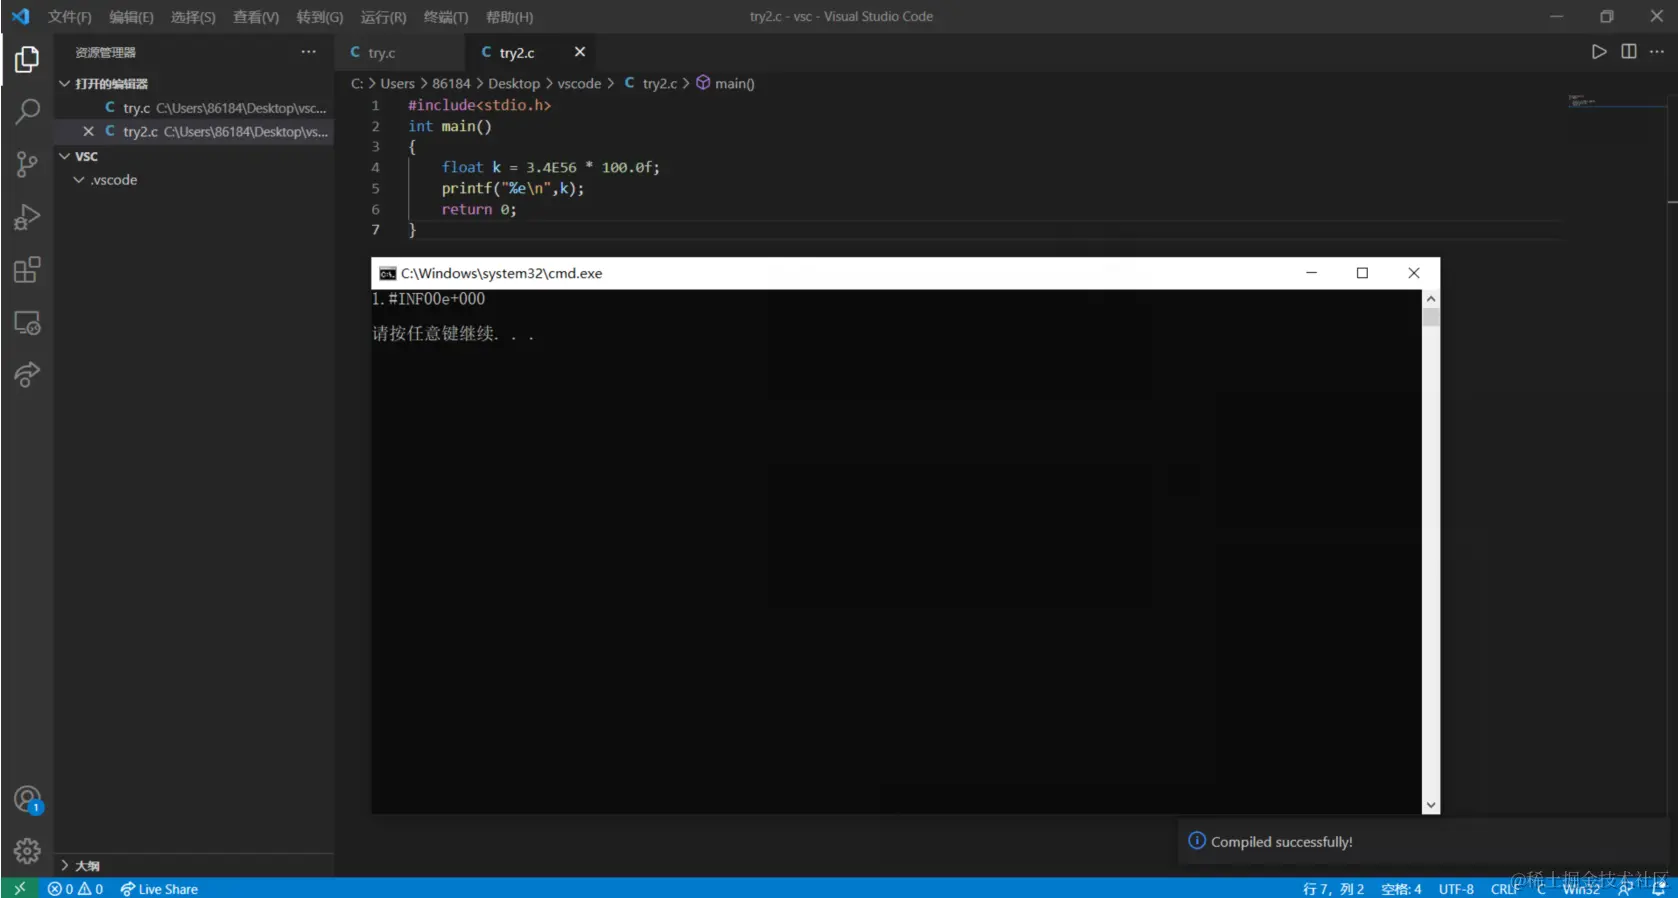The width and height of the screenshot is (1678, 898).
Task: Open cursor position 行 7, 列 2 in status bar
Action: click(x=1333, y=889)
